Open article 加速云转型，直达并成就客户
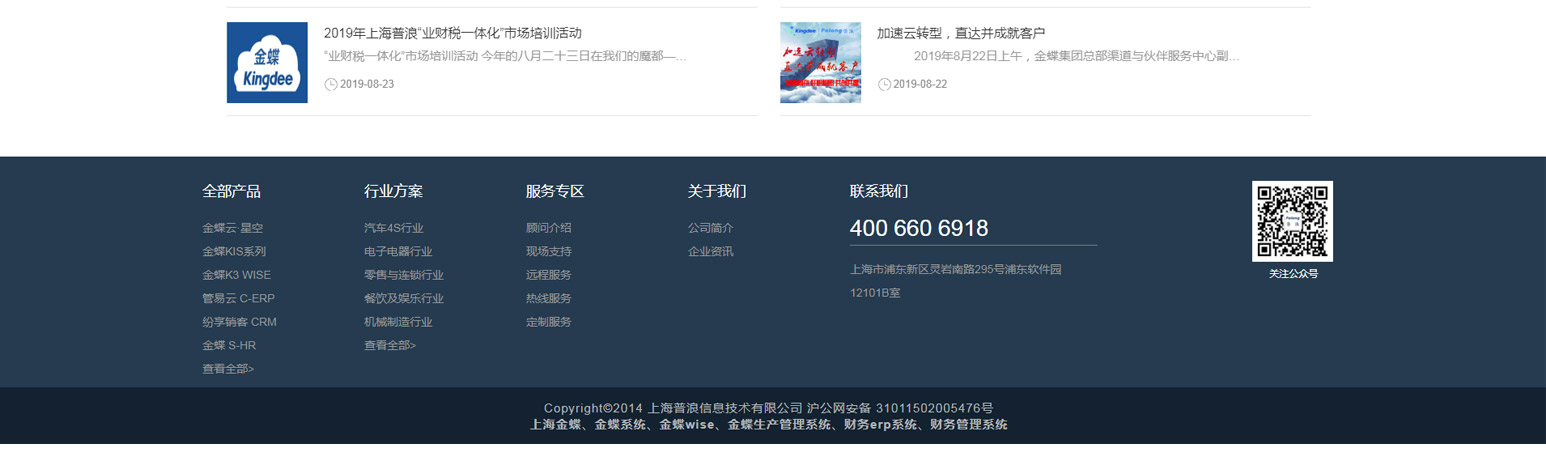Viewport: 1546px width, 476px height. pyautogui.click(x=961, y=33)
